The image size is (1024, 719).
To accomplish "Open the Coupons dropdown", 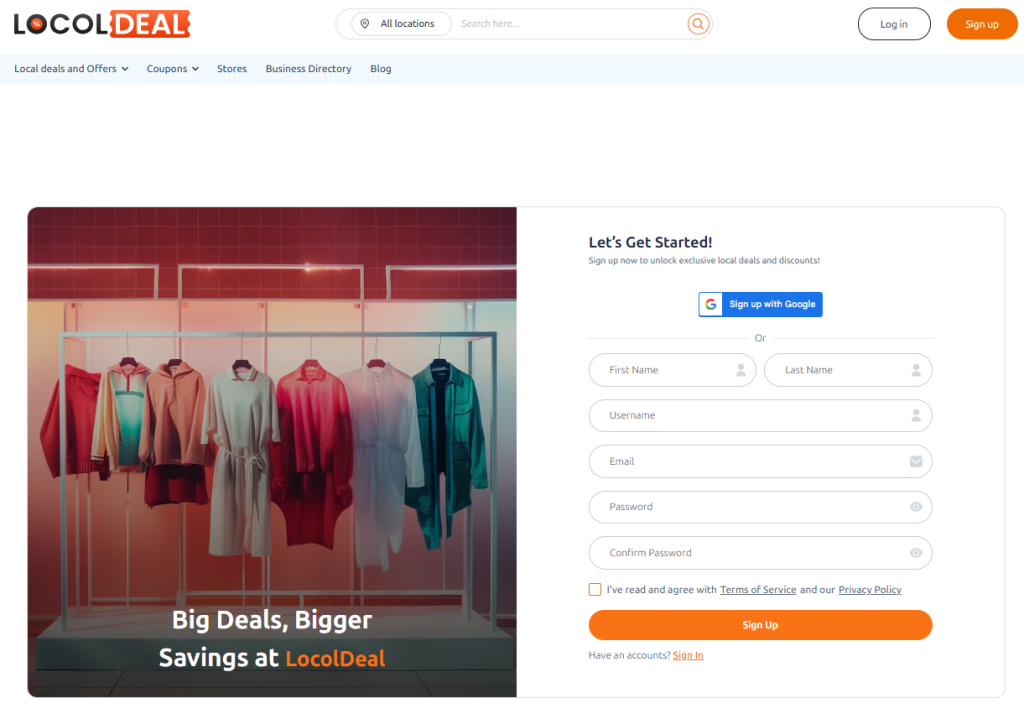I will [x=172, y=69].
